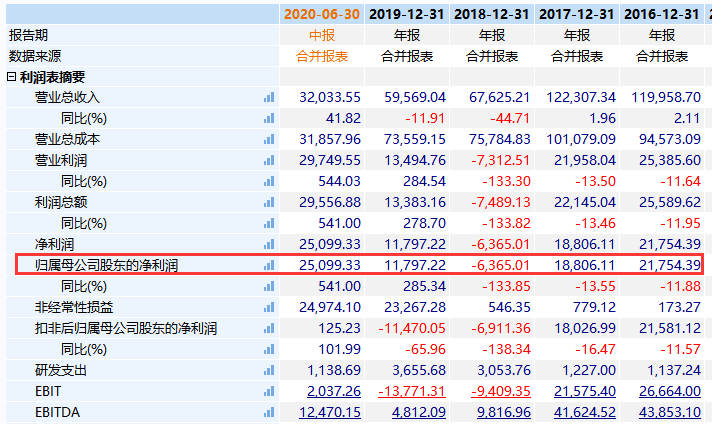Image resolution: width=712 pixels, height=424 pixels.
Task: Click chart icon next to 研发支出
Action: pos(268,370)
